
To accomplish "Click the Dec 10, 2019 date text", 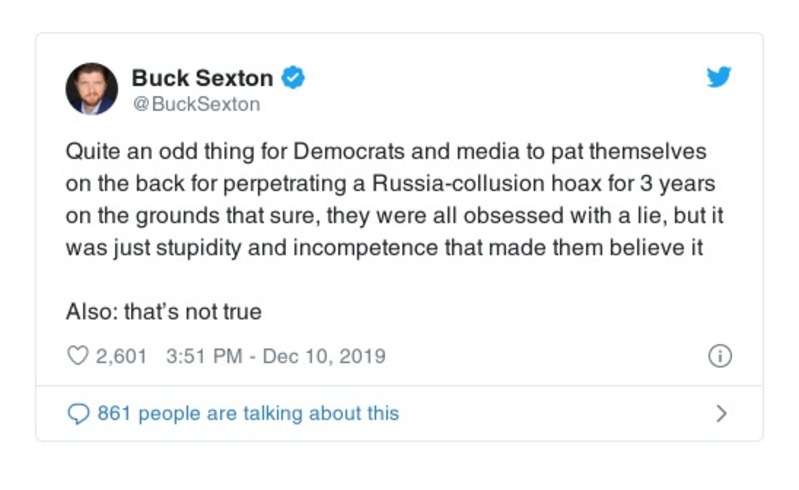I will [x=323, y=356].
